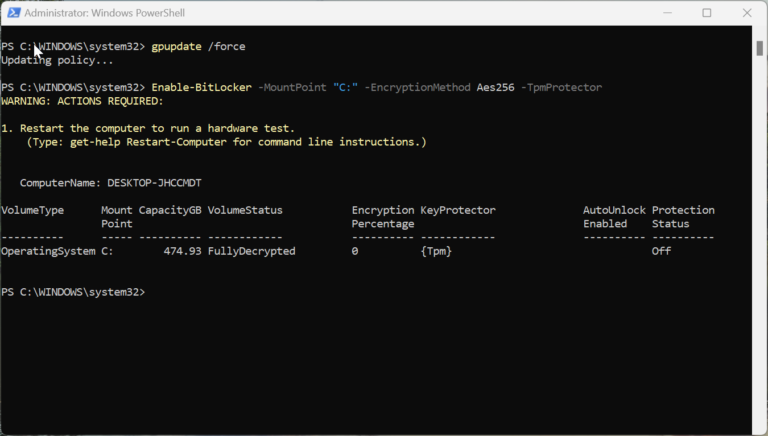
Task: Click the 'VolumeStatus' column header
Action: (x=245, y=210)
